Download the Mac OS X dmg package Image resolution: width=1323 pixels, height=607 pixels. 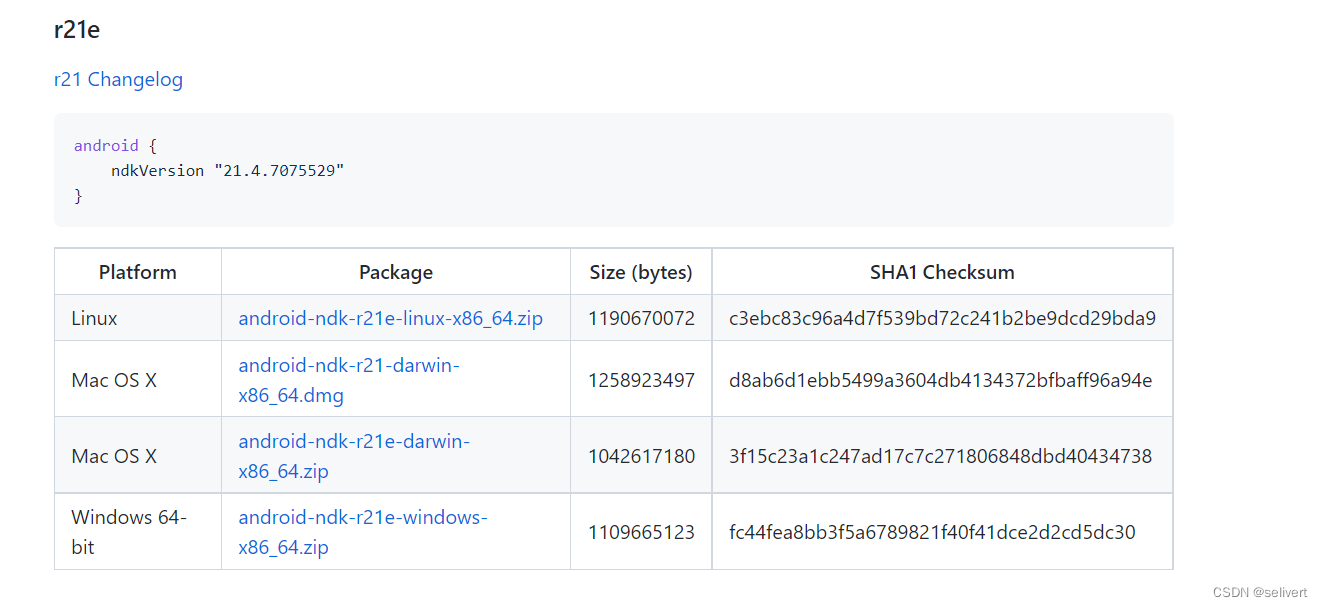[x=348, y=379]
